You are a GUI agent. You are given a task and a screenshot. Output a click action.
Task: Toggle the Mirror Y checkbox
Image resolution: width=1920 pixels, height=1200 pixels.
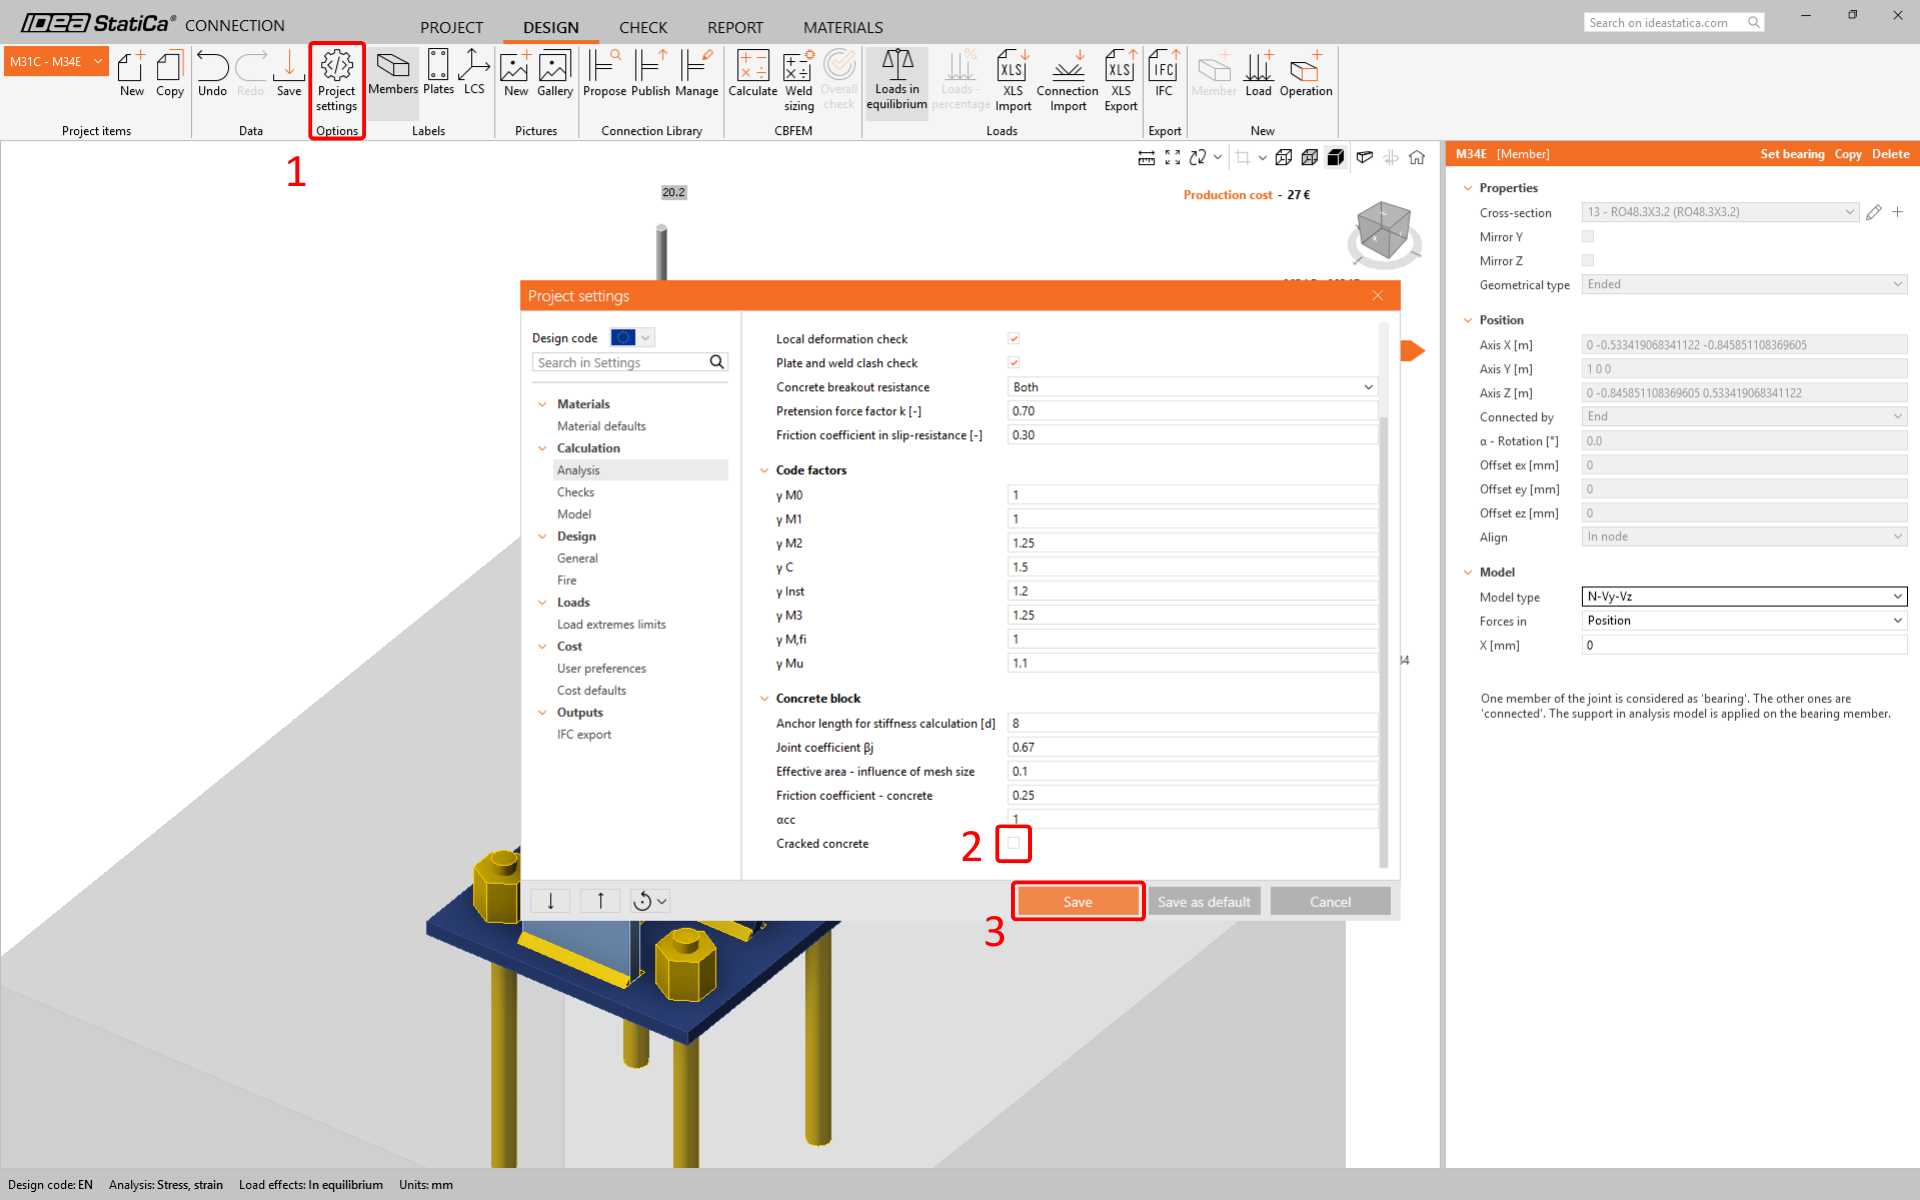1587,237
